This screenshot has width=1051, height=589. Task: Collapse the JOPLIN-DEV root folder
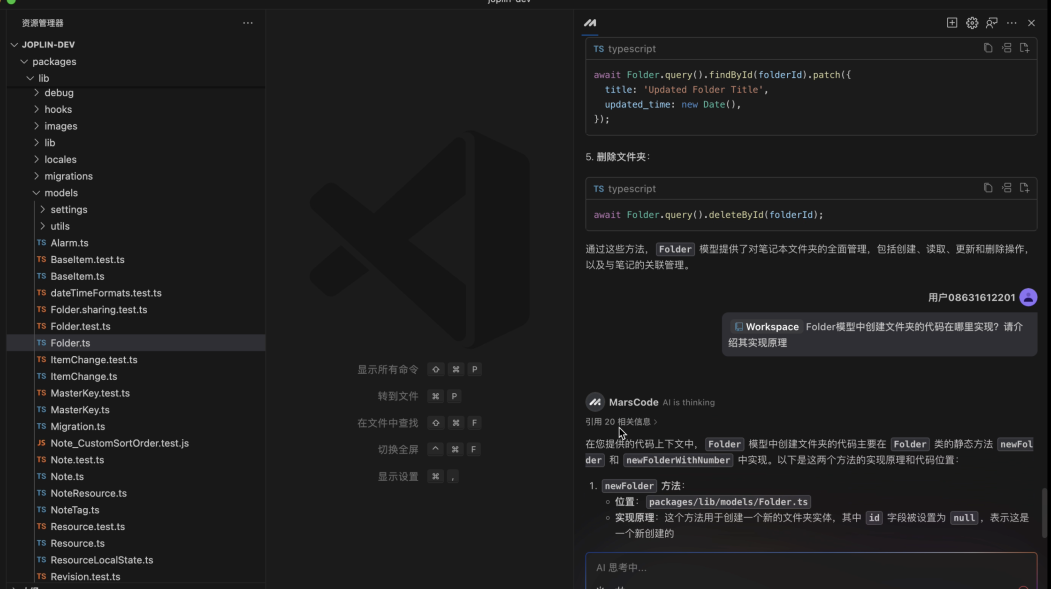pos(15,45)
